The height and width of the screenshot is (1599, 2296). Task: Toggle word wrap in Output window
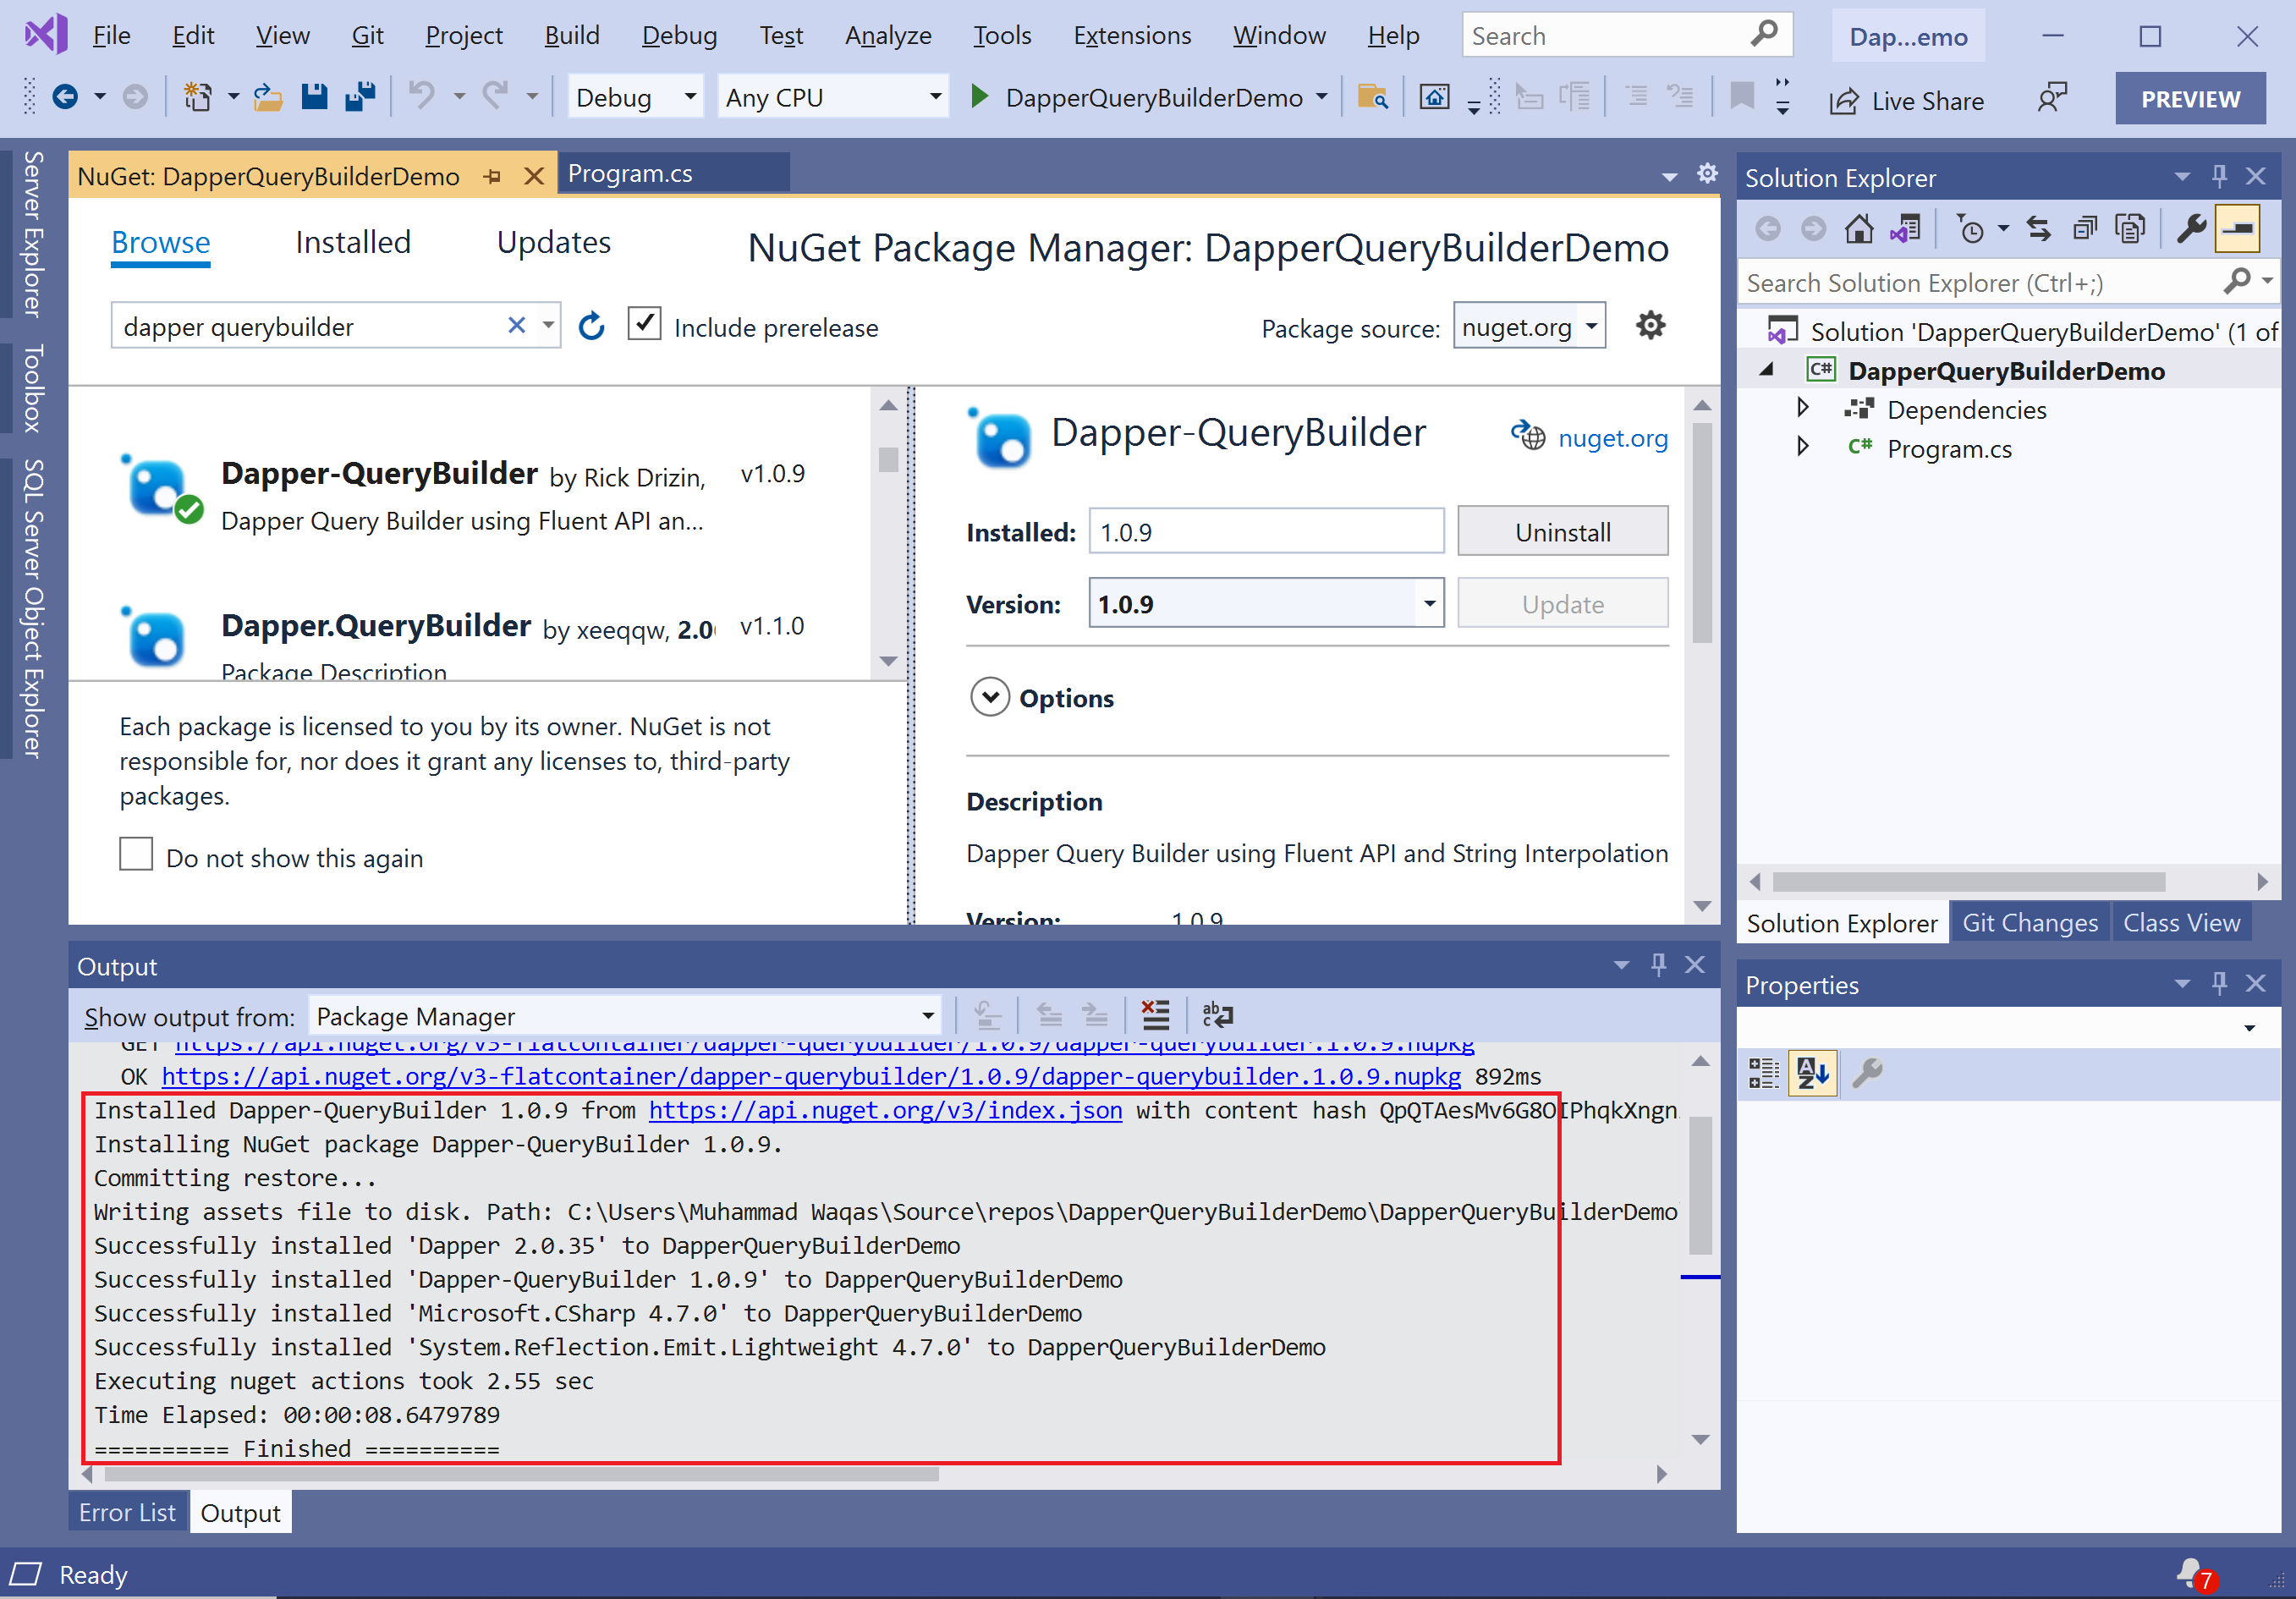1217,1016
